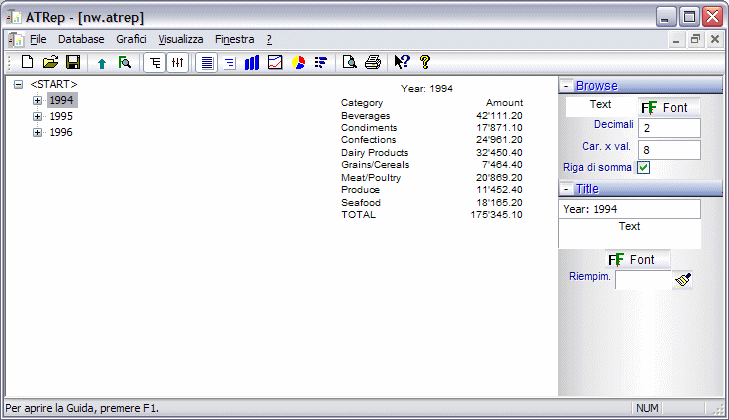Click the 'Category' column header

pyautogui.click(x=362, y=103)
